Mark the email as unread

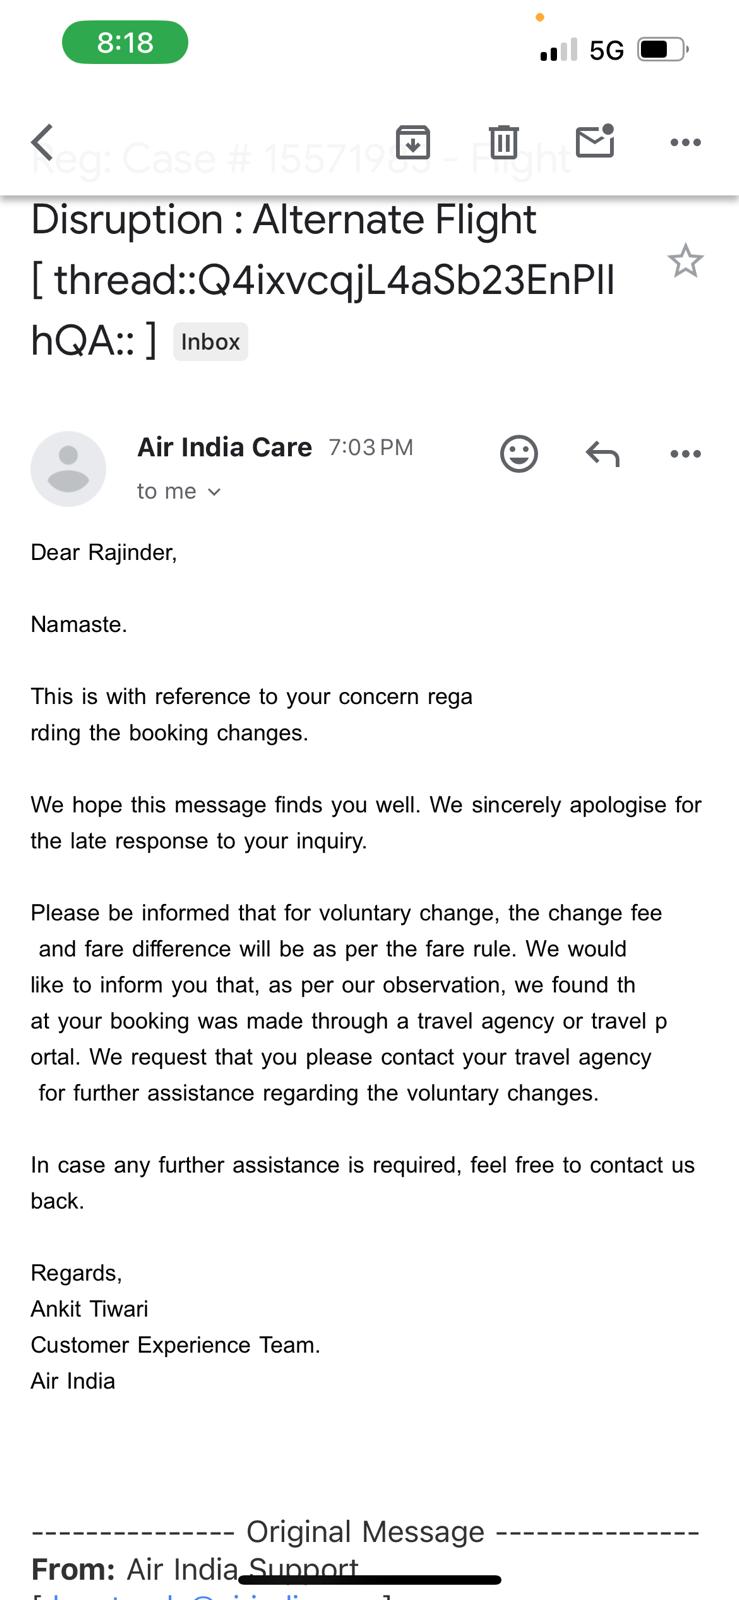click(595, 142)
